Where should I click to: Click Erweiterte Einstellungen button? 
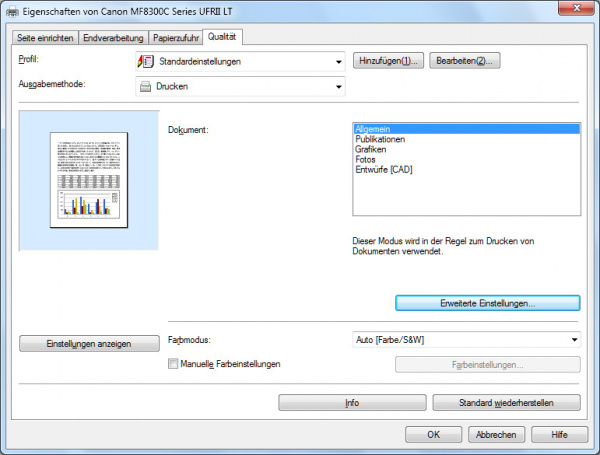coord(487,302)
